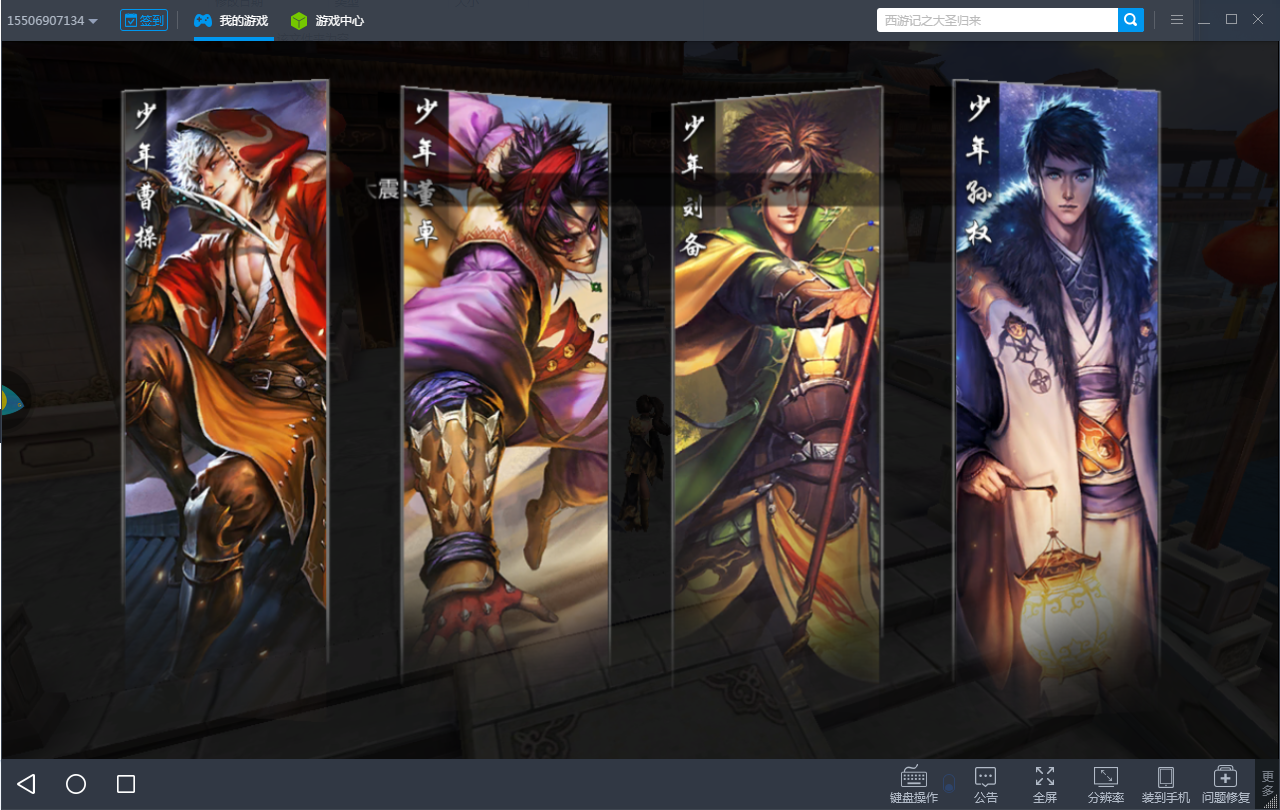Switch to the 我的游戏 tab
1280x810 pixels.
click(x=232, y=20)
